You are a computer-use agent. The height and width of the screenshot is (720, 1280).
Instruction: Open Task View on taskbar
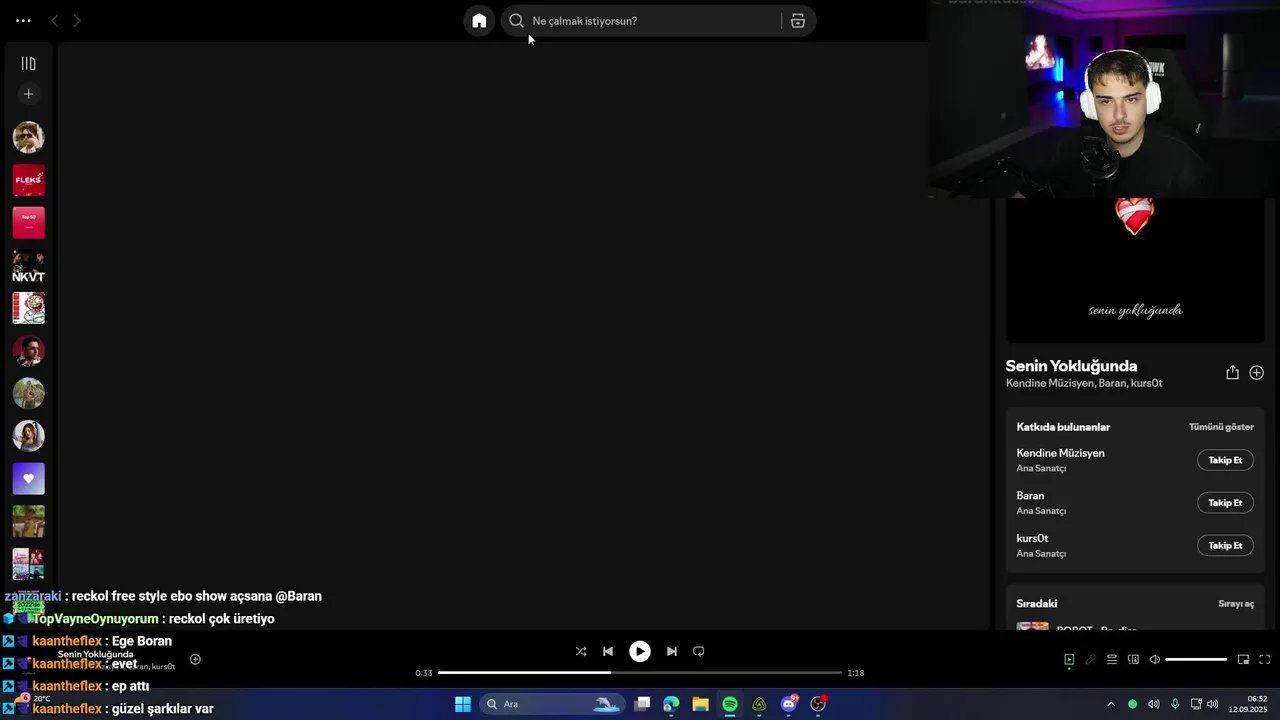tap(643, 704)
